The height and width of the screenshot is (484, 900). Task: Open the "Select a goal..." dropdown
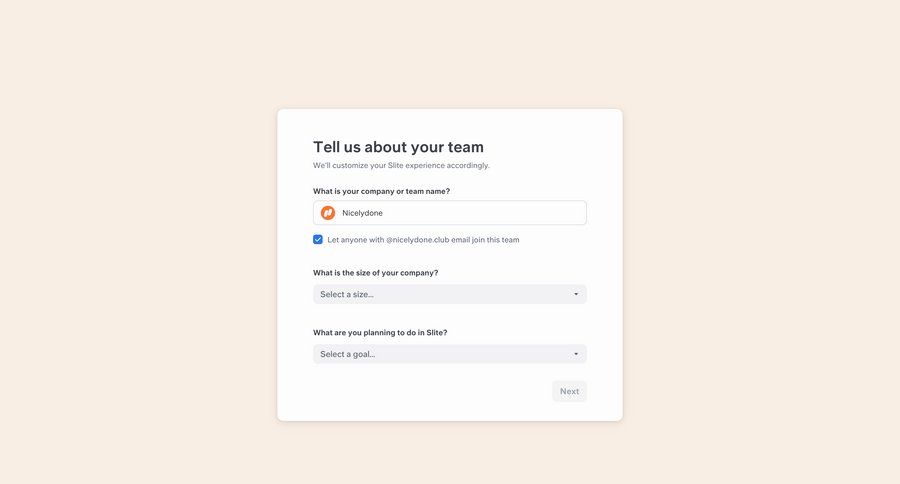click(x=440, y=354)
